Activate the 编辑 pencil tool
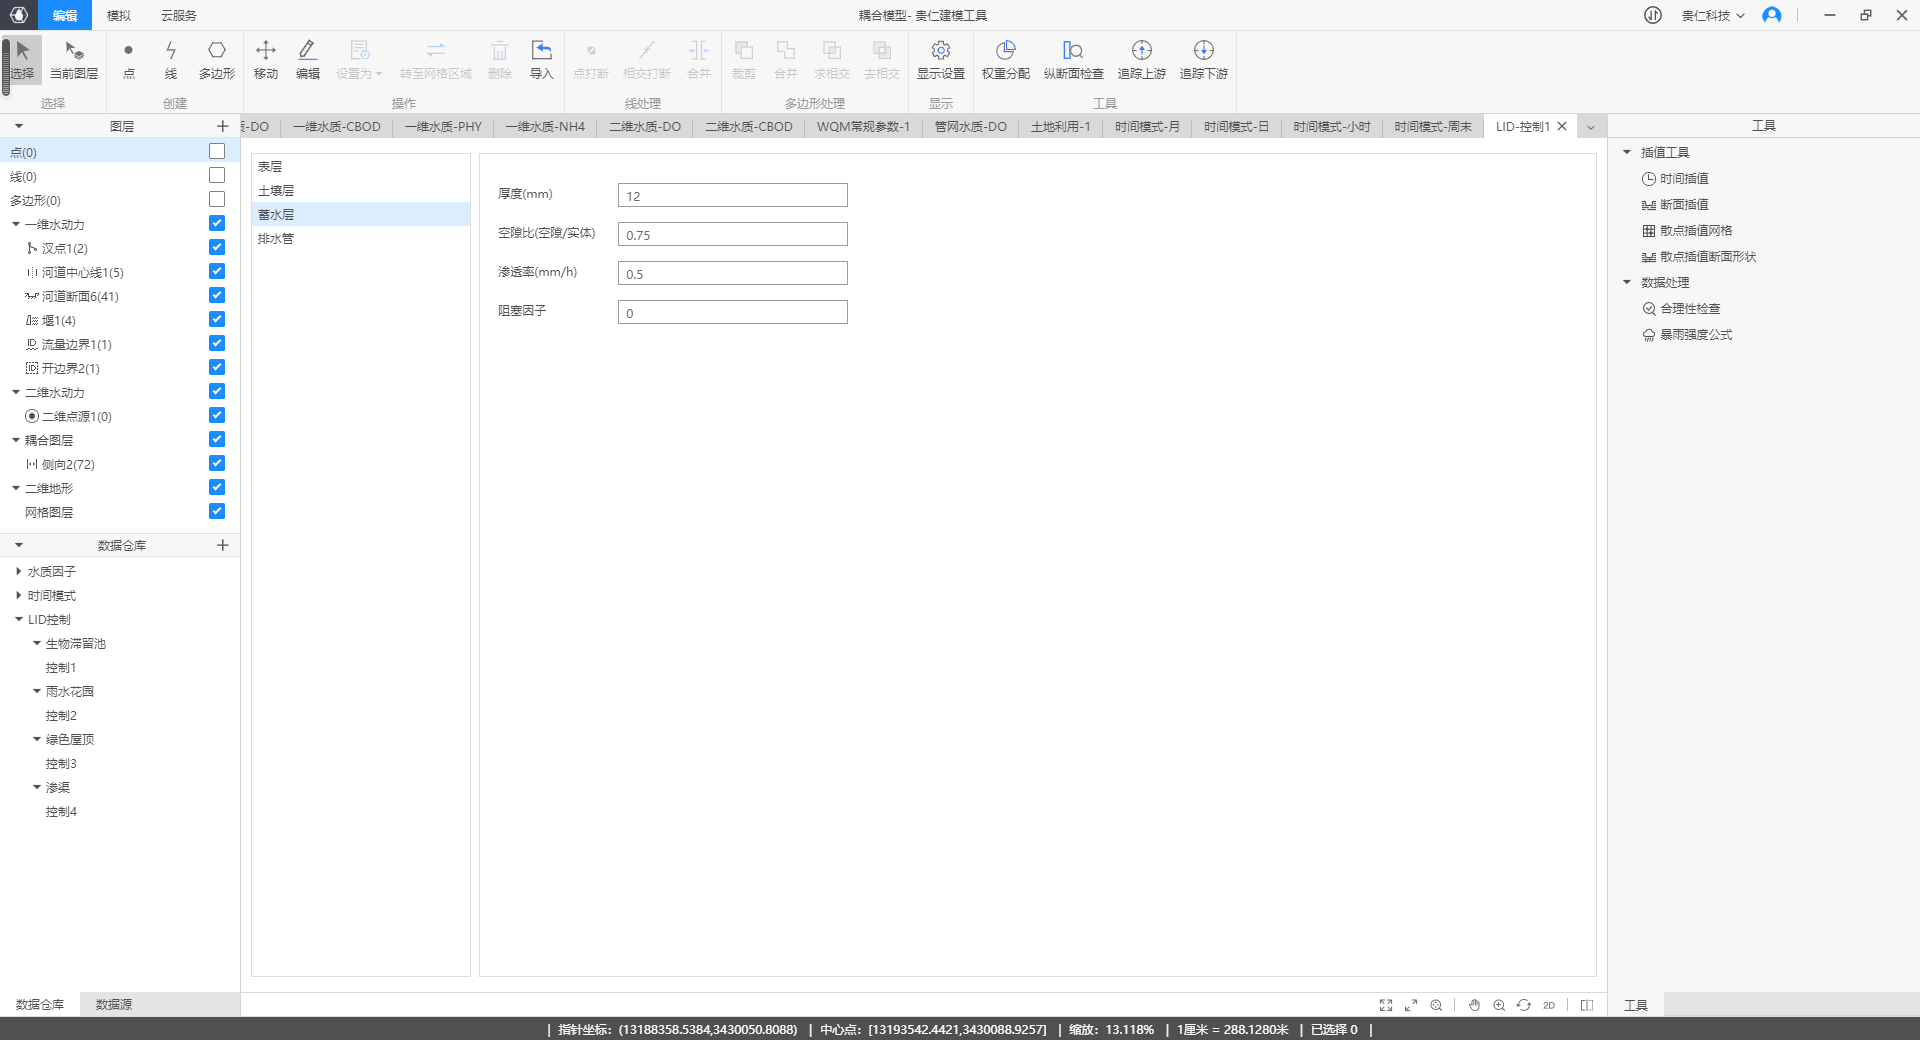The image size is (1920, 1040). tap(308, 60)
